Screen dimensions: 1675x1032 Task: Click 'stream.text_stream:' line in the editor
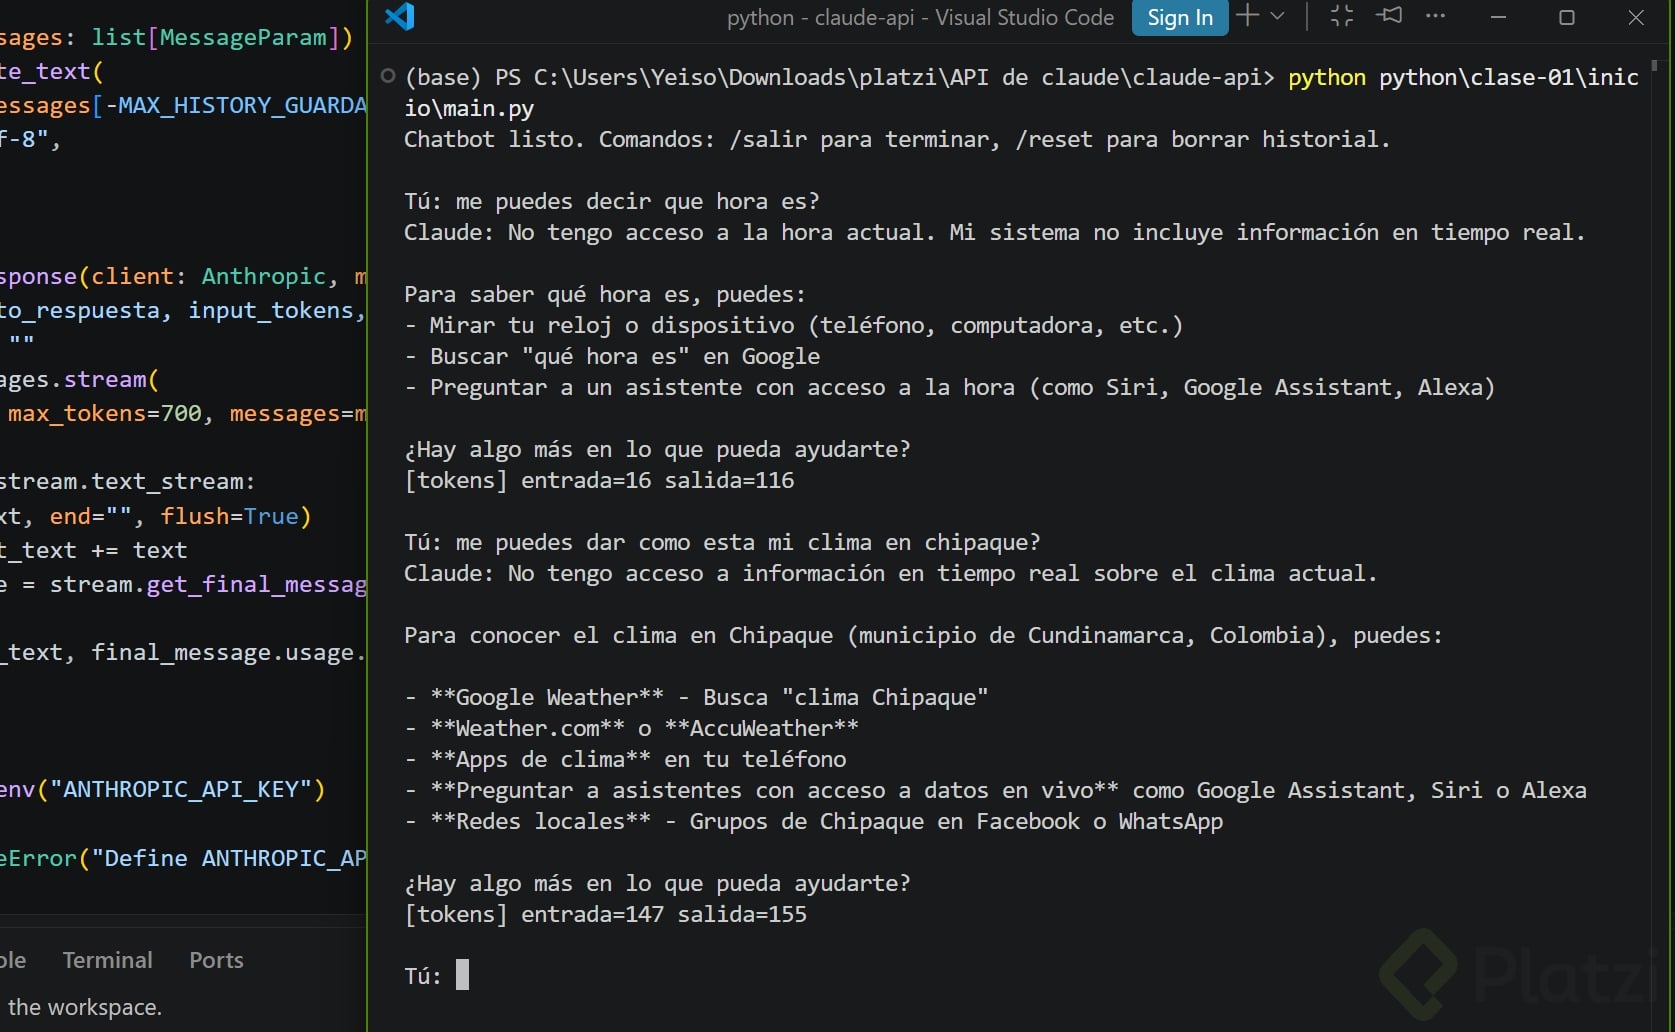[127, 482]
